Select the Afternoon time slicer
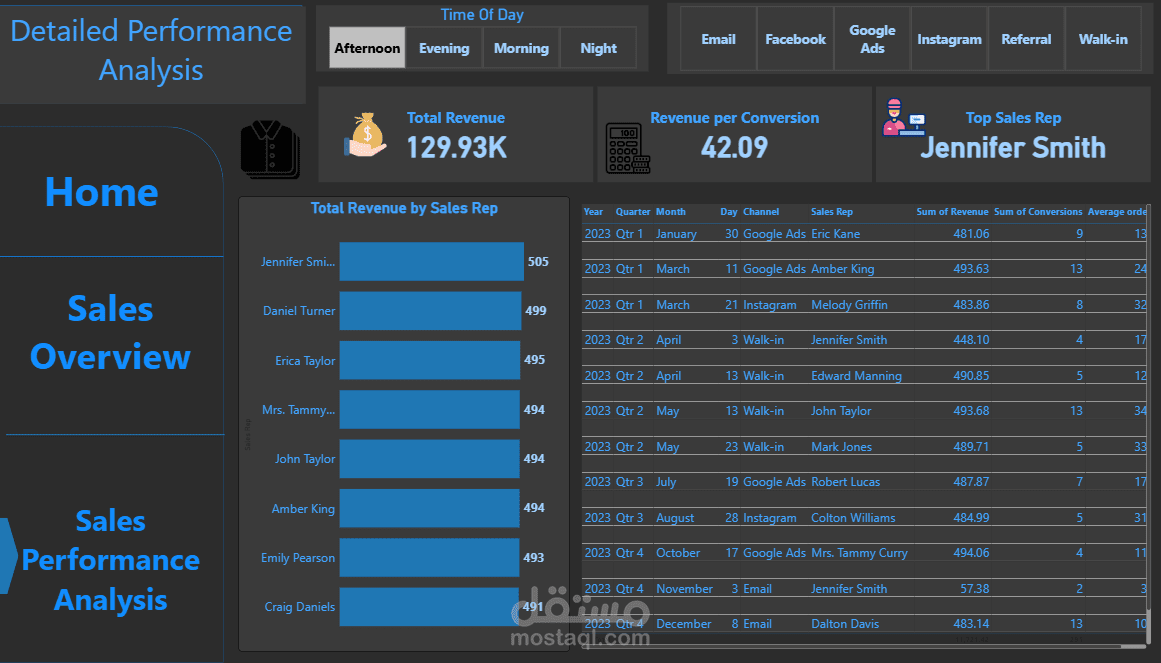1161x663 pixels. click(367, 48)
